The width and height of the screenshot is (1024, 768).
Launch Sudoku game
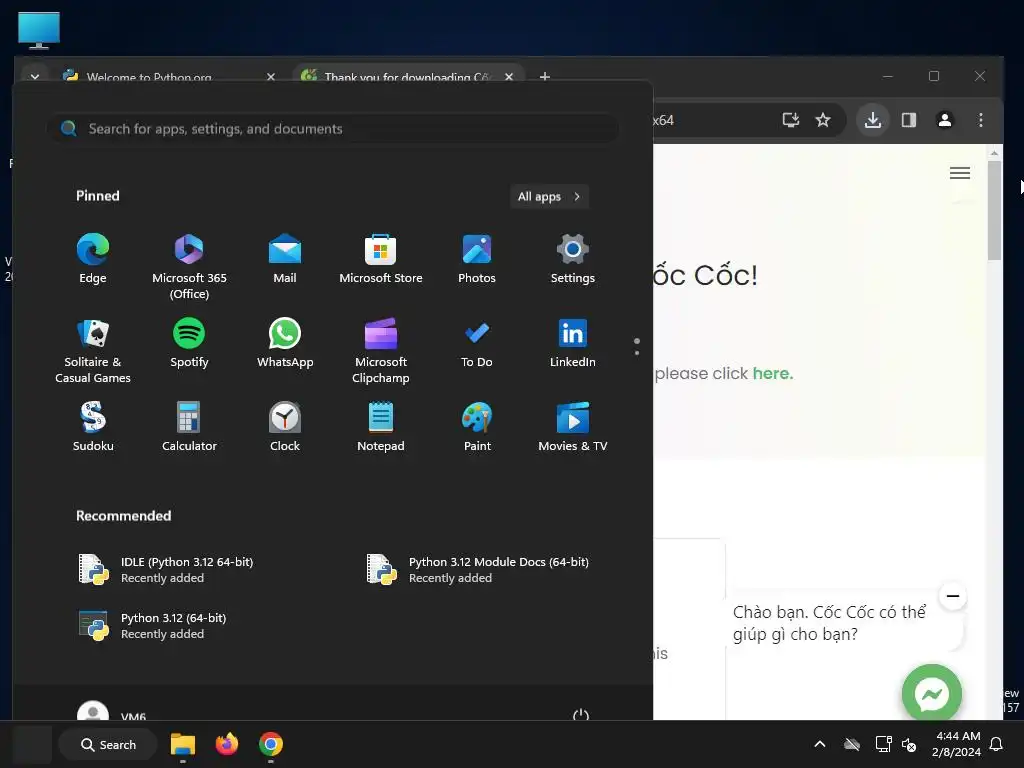(93, 427)
